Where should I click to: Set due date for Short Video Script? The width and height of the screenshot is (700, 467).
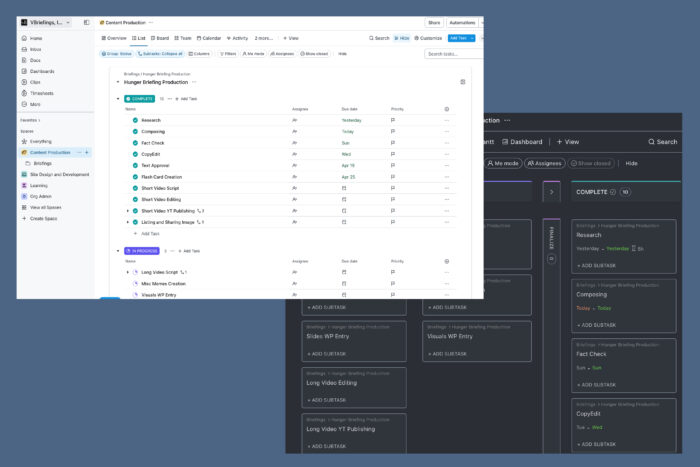(x=344, y=188)
